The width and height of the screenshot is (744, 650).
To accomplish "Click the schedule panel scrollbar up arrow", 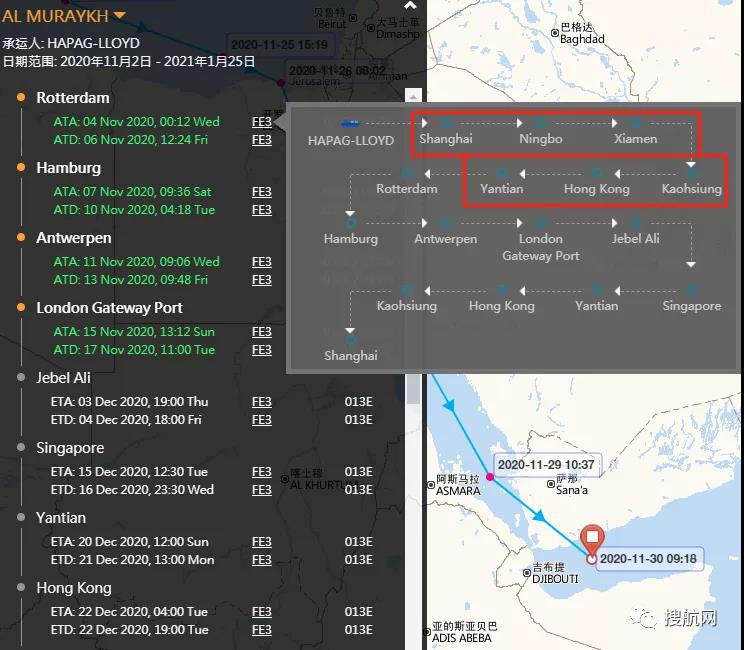I will click(x=413, y=97).
